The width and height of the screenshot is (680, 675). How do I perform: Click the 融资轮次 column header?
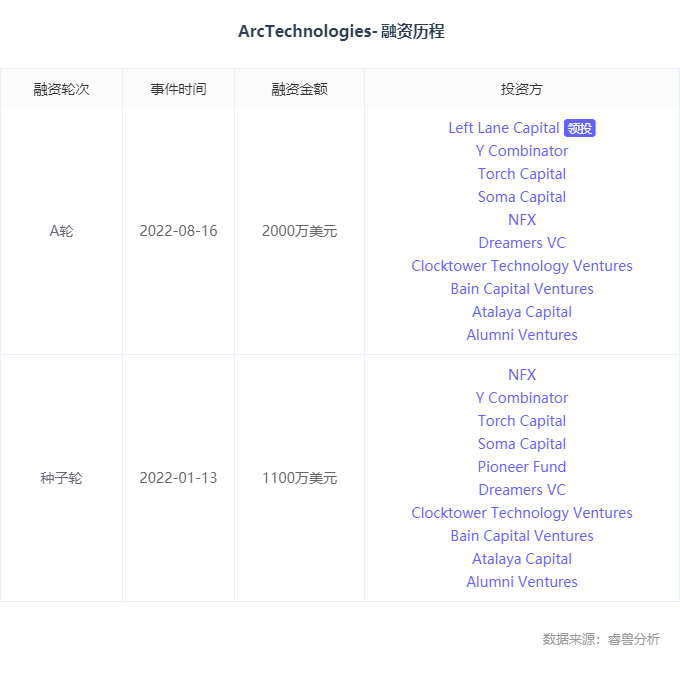[61, 89]
